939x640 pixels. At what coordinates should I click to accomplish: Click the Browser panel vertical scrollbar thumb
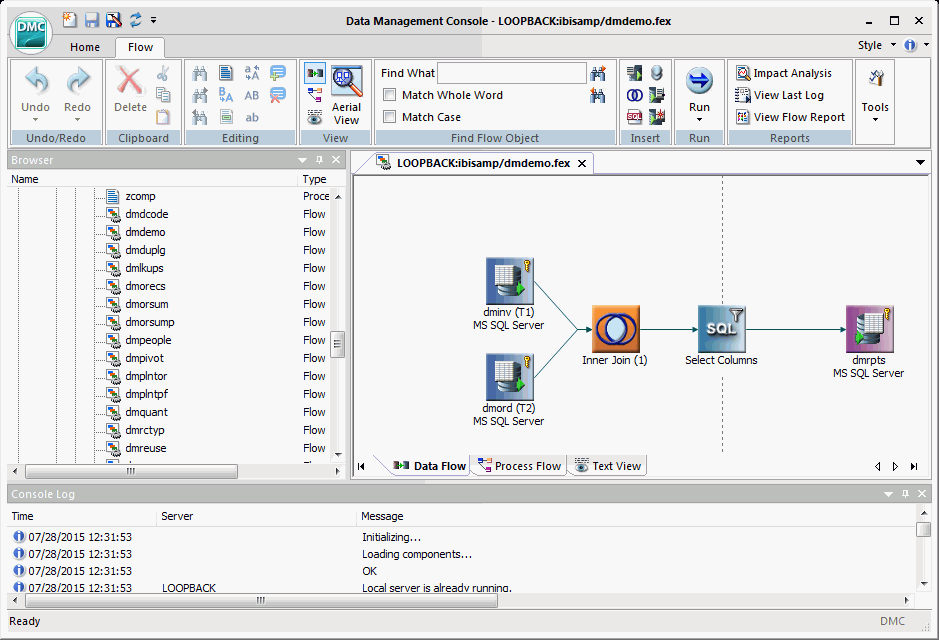tap(338, 344)
